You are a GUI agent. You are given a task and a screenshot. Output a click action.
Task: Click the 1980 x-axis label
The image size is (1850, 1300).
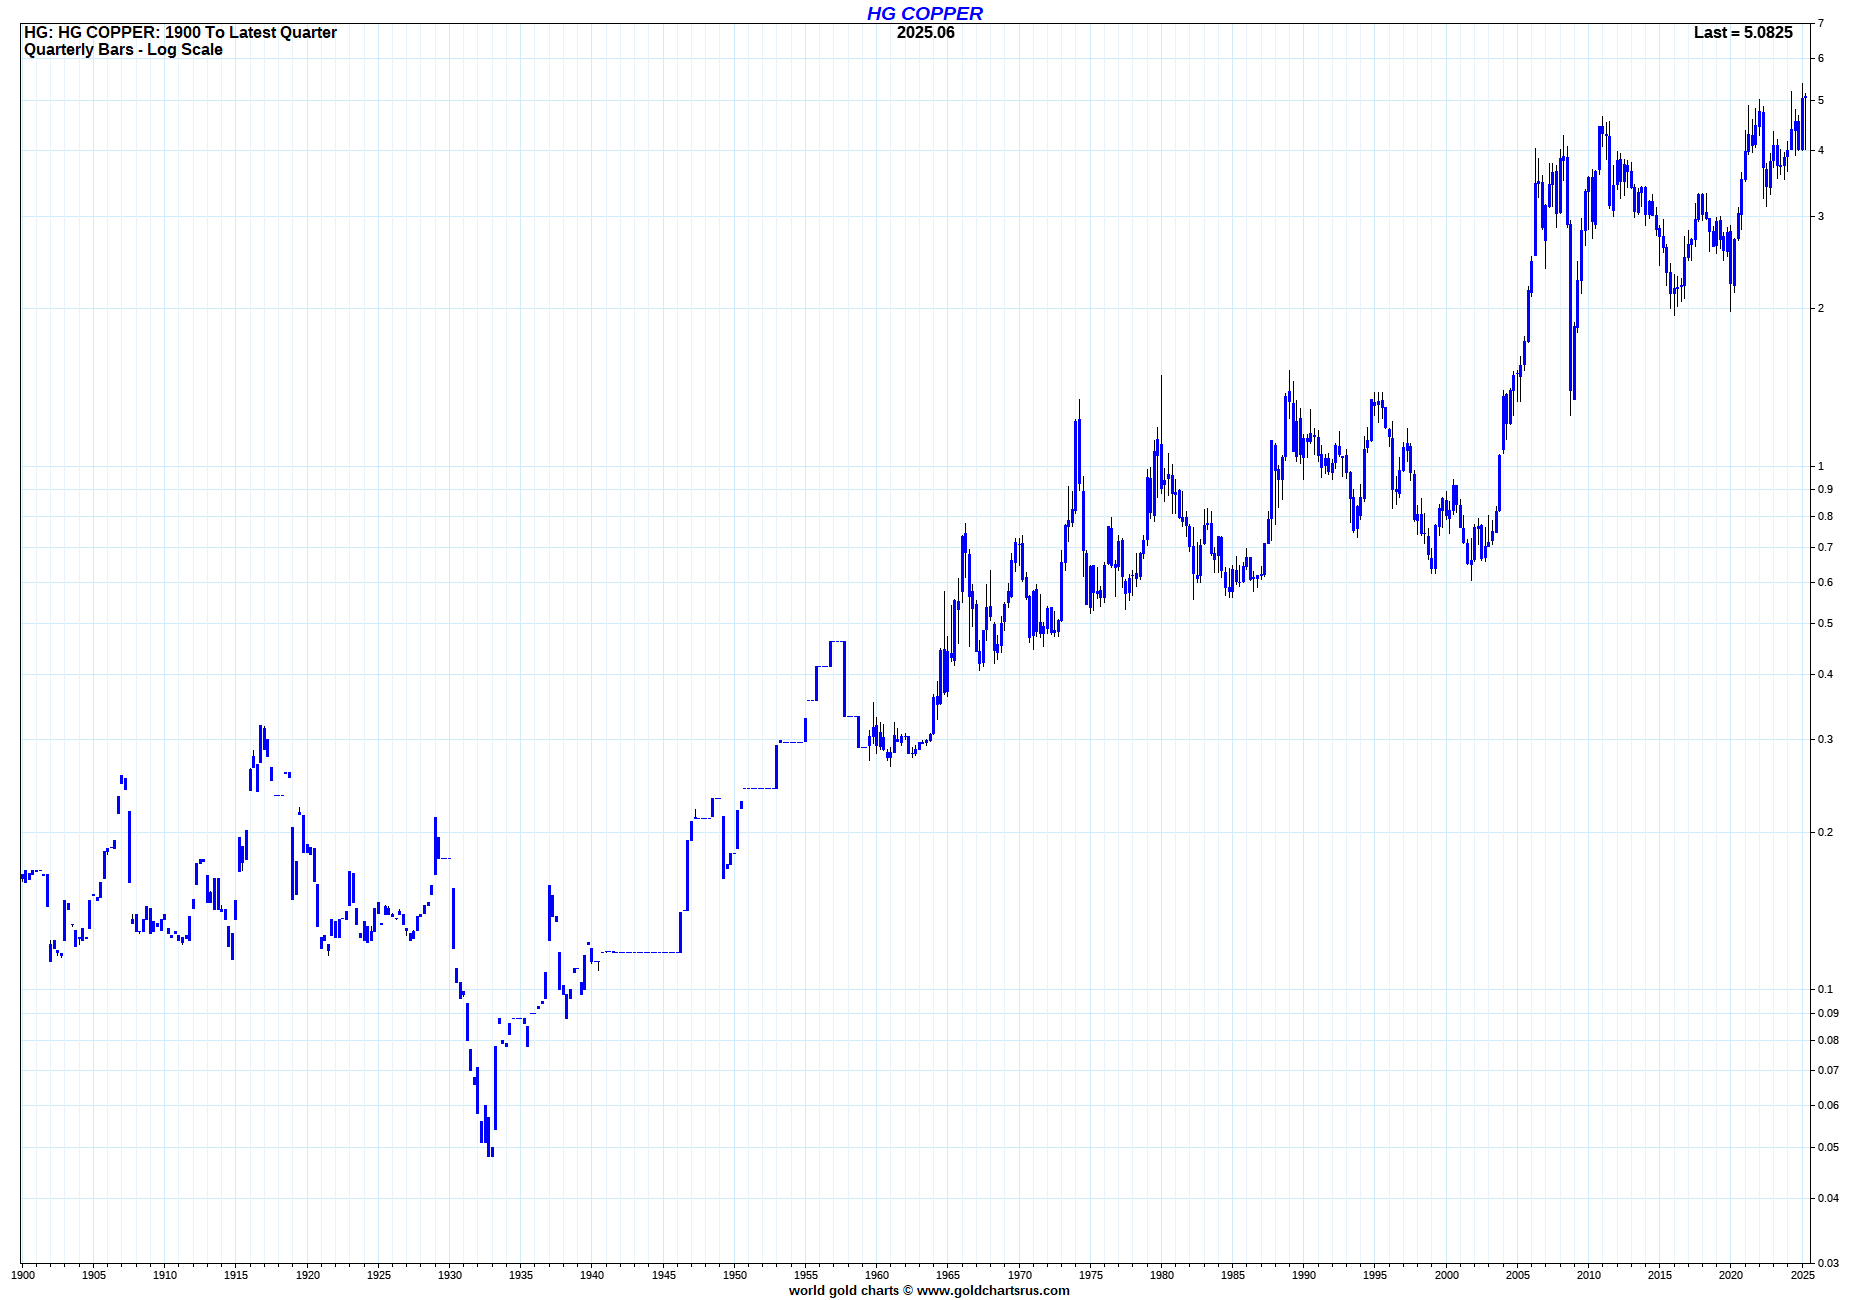(x=1162, y=1275)
